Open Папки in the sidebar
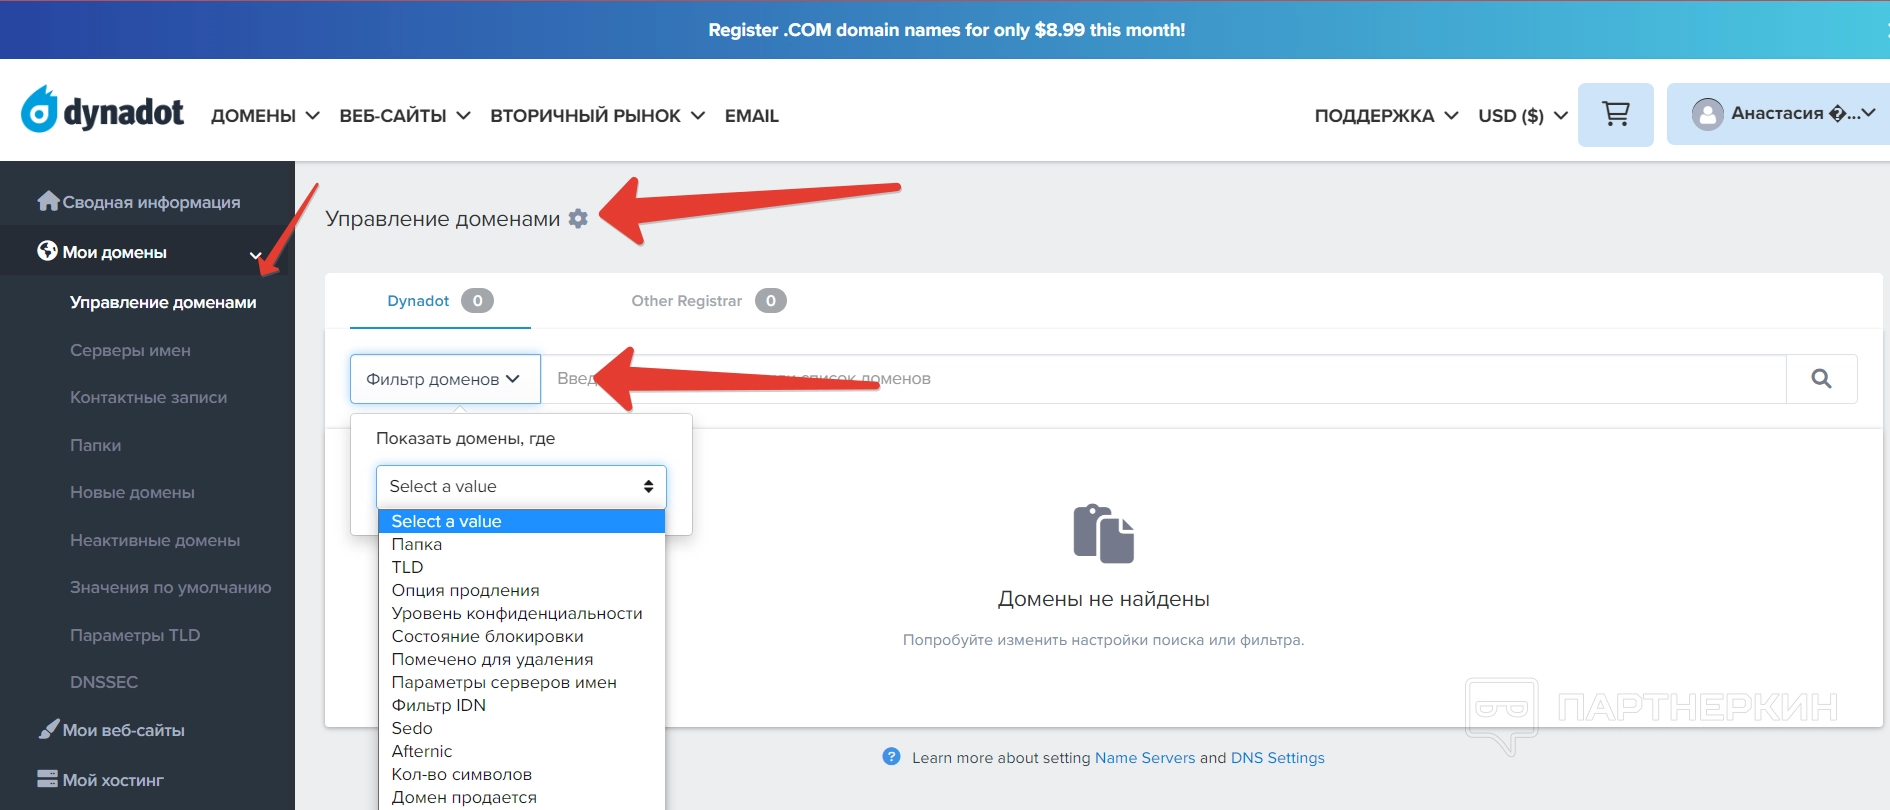 (95, 445)
